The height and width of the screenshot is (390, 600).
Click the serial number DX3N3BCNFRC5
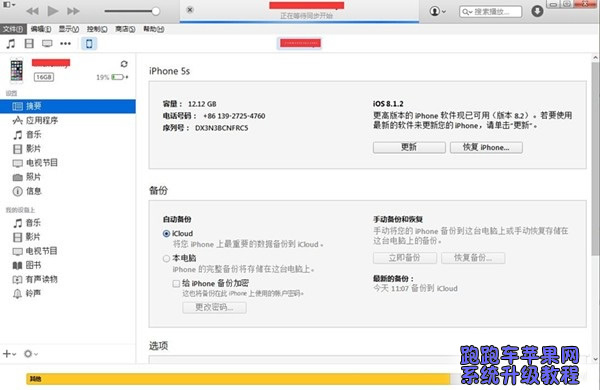[x=222, y=128]
